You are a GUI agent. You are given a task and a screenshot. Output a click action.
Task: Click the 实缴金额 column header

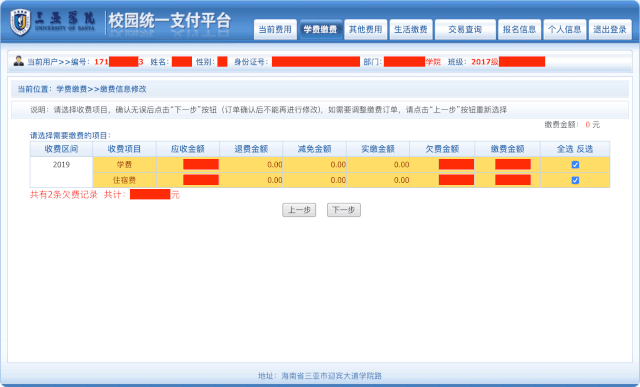[378, 149]
